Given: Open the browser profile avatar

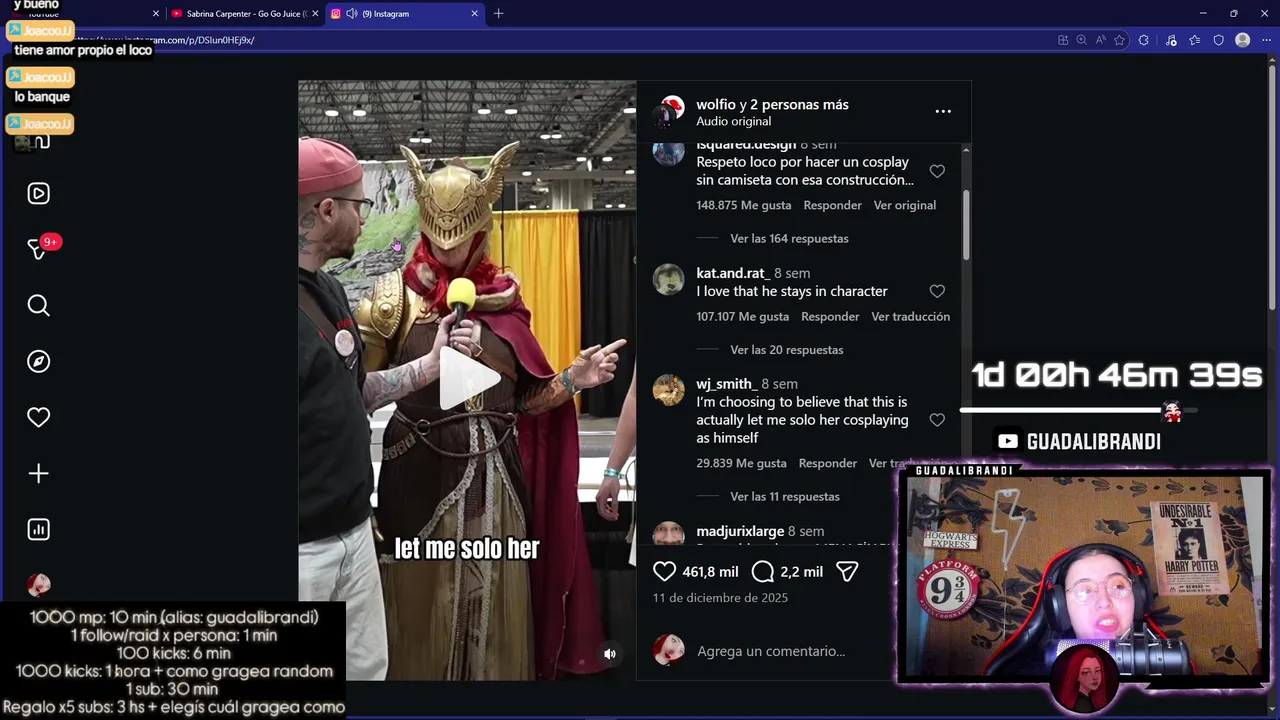Looking at the screenshot, I should tap(1242, 40).
